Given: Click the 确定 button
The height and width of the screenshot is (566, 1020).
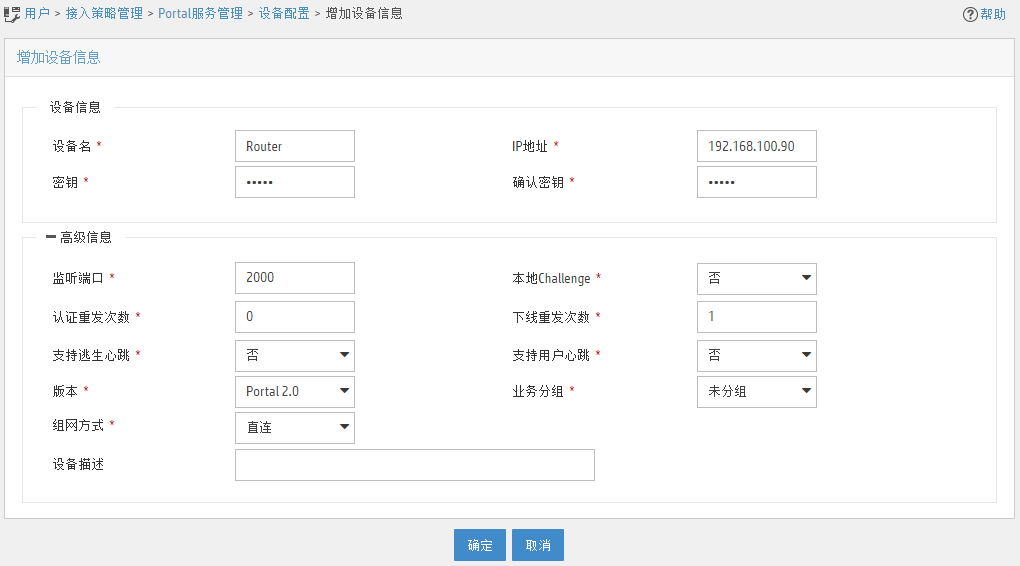Looking at the screenshot, I should [480, 545].
